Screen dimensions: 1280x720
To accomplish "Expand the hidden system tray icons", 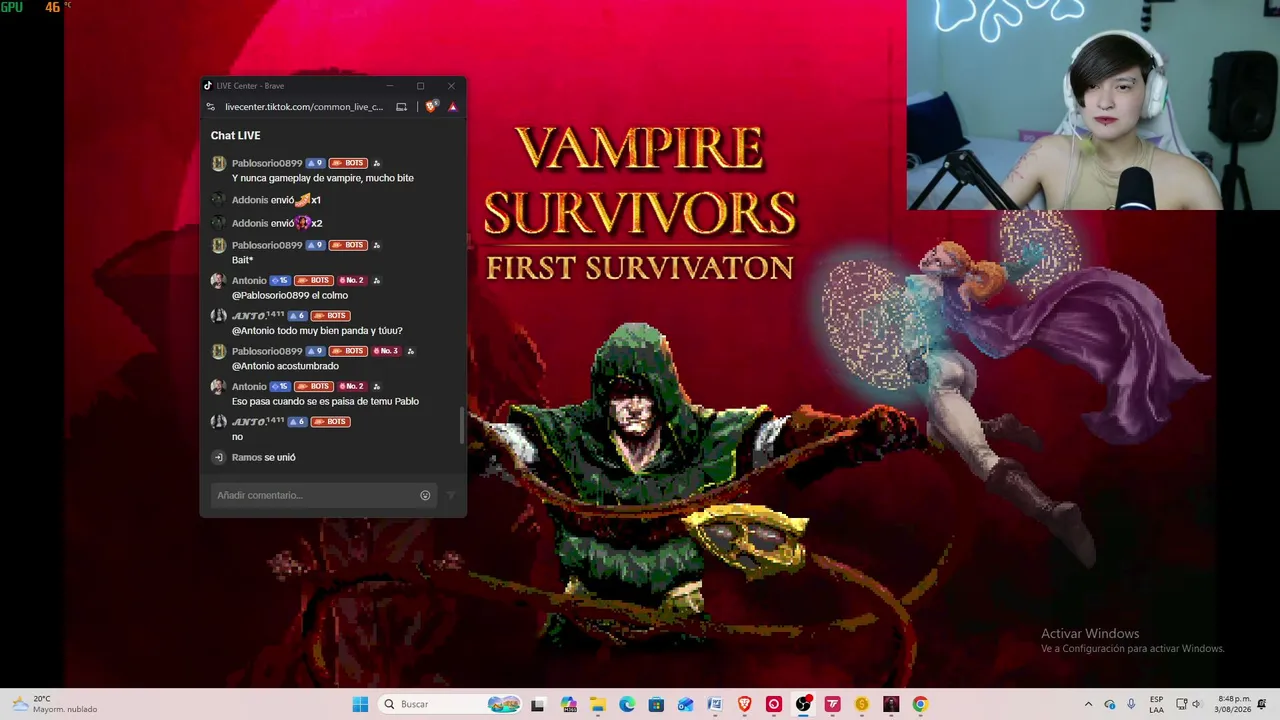I will click(1089, 704).
